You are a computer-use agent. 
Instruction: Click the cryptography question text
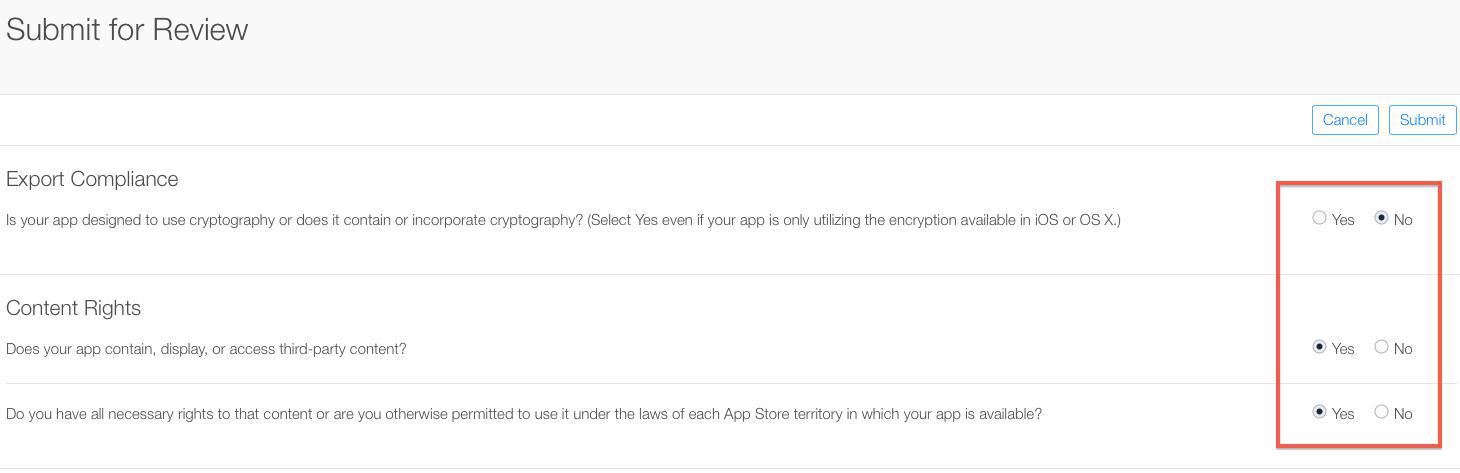[x=563, y=220]
